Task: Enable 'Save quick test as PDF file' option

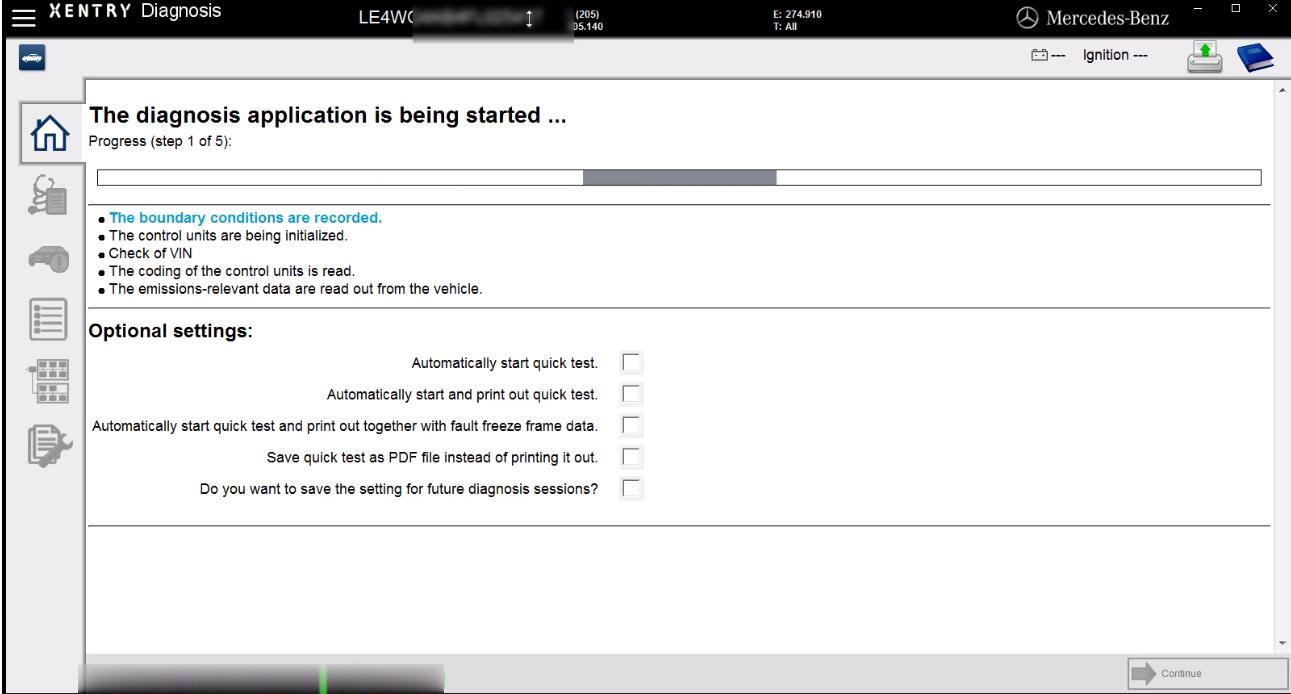Action: (x=631, y=458)
